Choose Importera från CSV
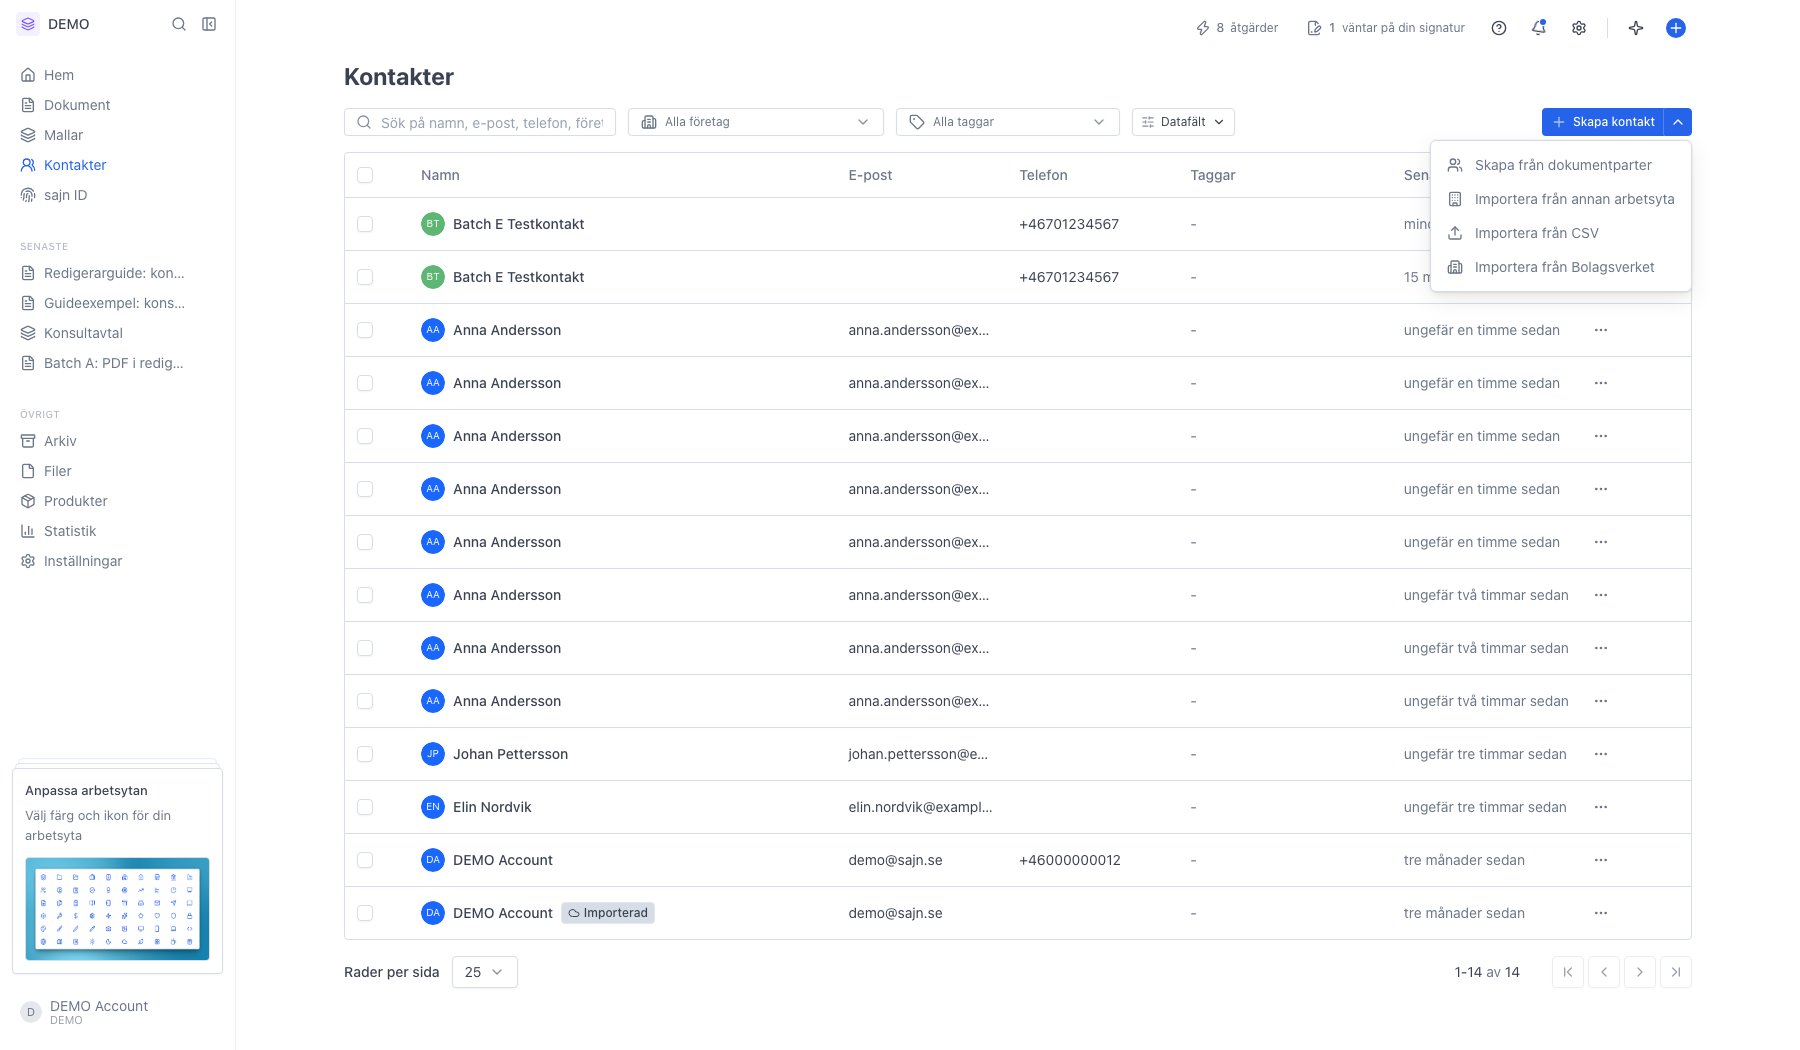1800x1050 pixels. pyautogui.click(x=1561, y=233)
